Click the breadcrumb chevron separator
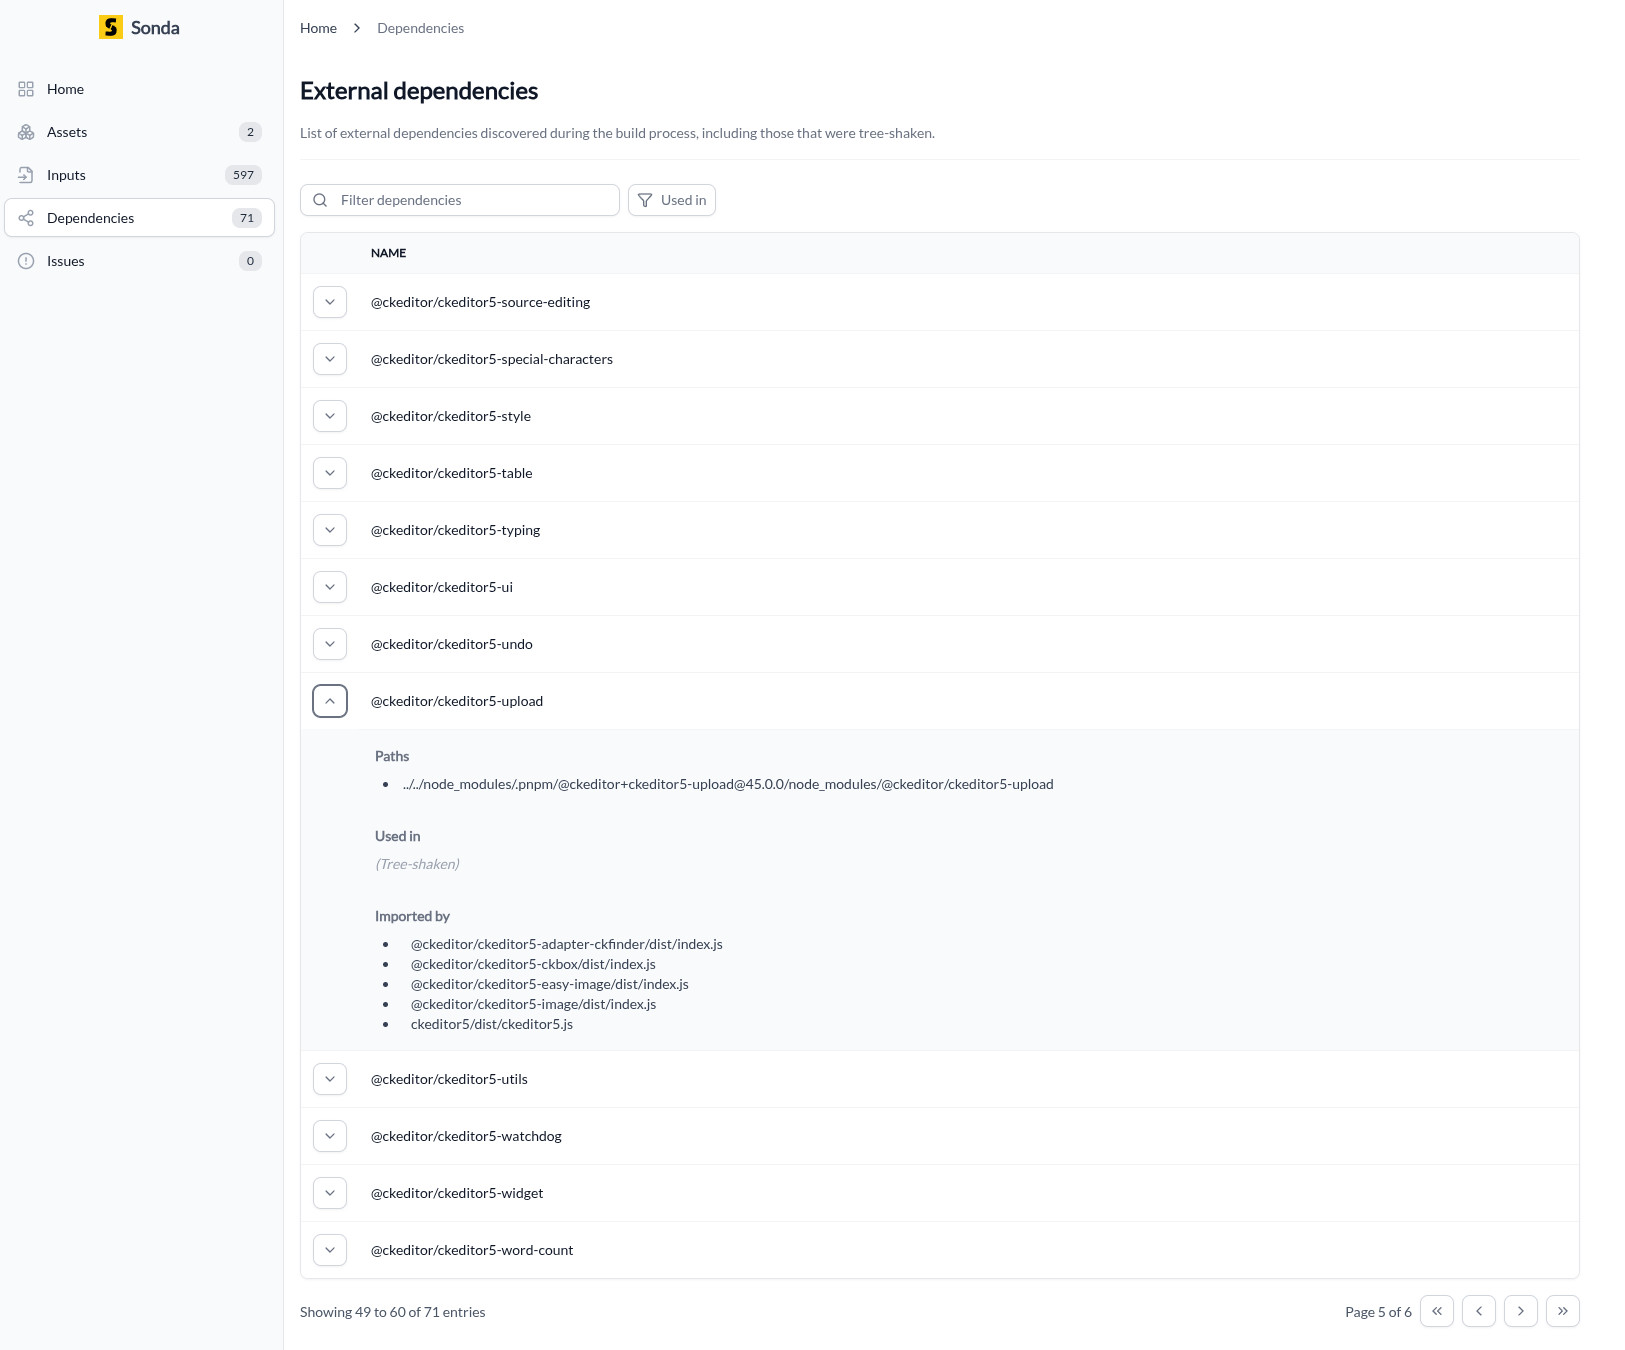This screenshot has width=1625, height=1350. point(357,28)
